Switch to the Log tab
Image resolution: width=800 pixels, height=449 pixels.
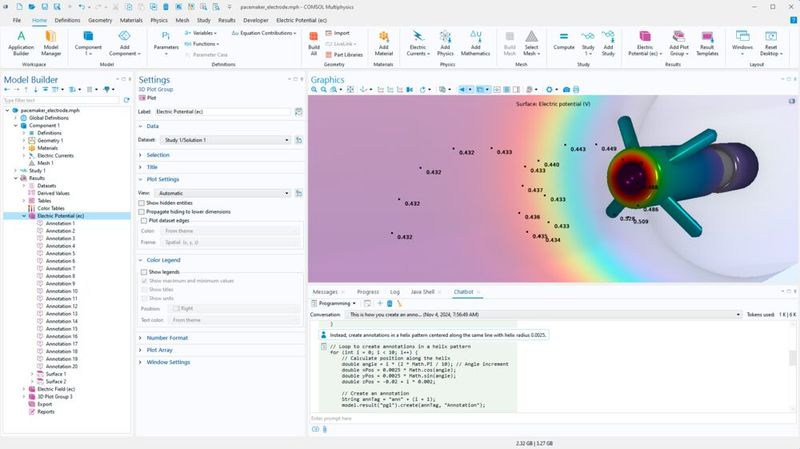click(395, 292)
